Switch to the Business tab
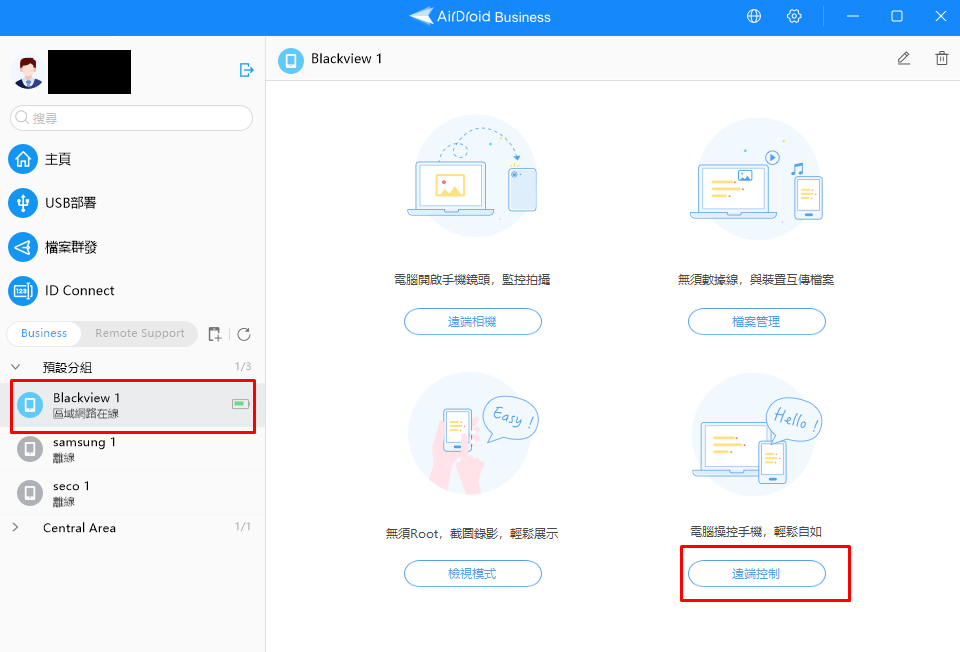Image resolution: width=960 pixels, height=652 pixels. pyautogui.click(x=43, y=334)
